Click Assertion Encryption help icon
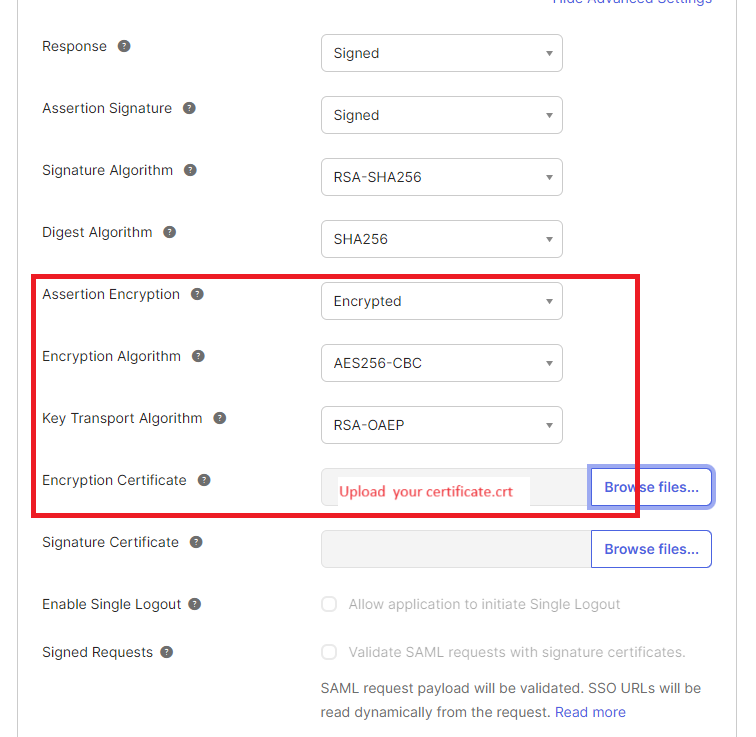Screen dimensions: 756x737 [197, 294]
